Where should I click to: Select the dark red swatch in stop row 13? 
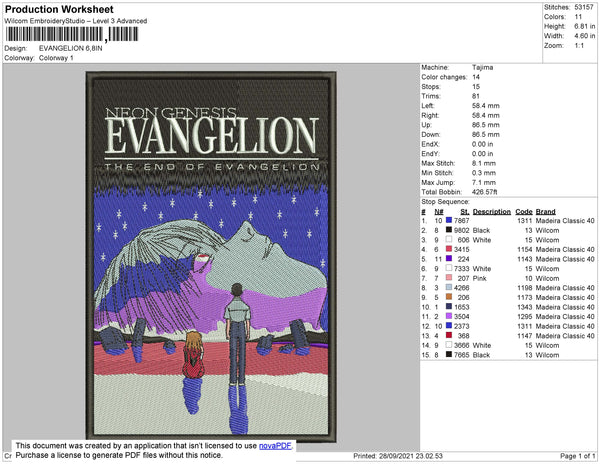coord(449,335)
